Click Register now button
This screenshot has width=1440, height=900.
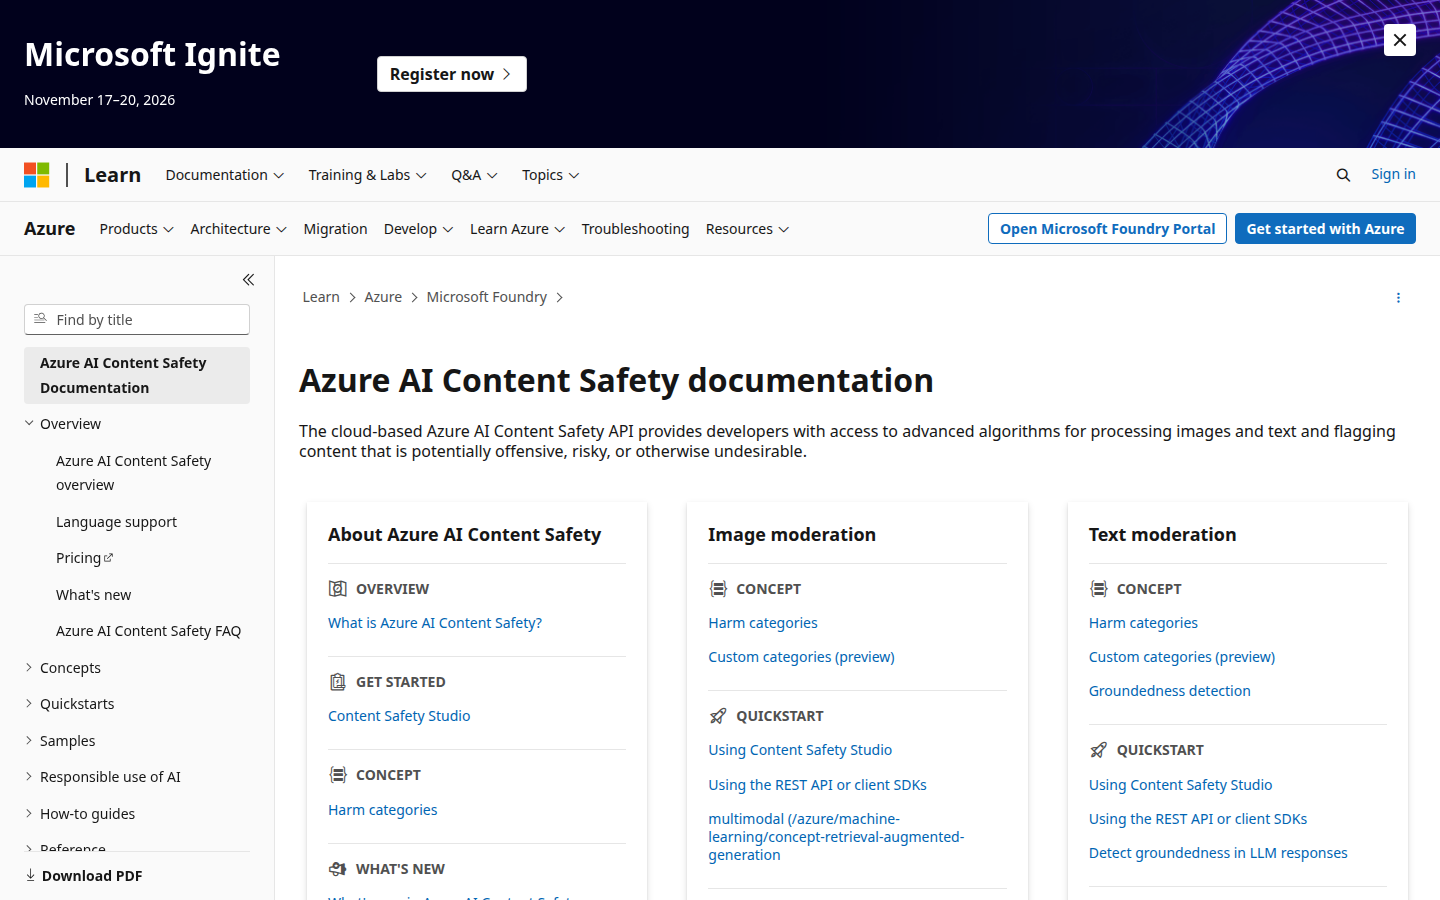pyautogui.click(x=452, y=74)
